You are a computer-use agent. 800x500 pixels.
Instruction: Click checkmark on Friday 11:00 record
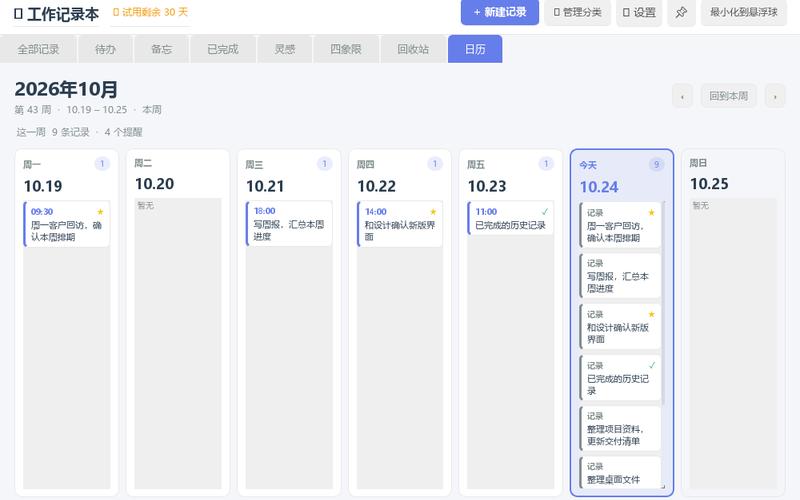tap(544, 212)
